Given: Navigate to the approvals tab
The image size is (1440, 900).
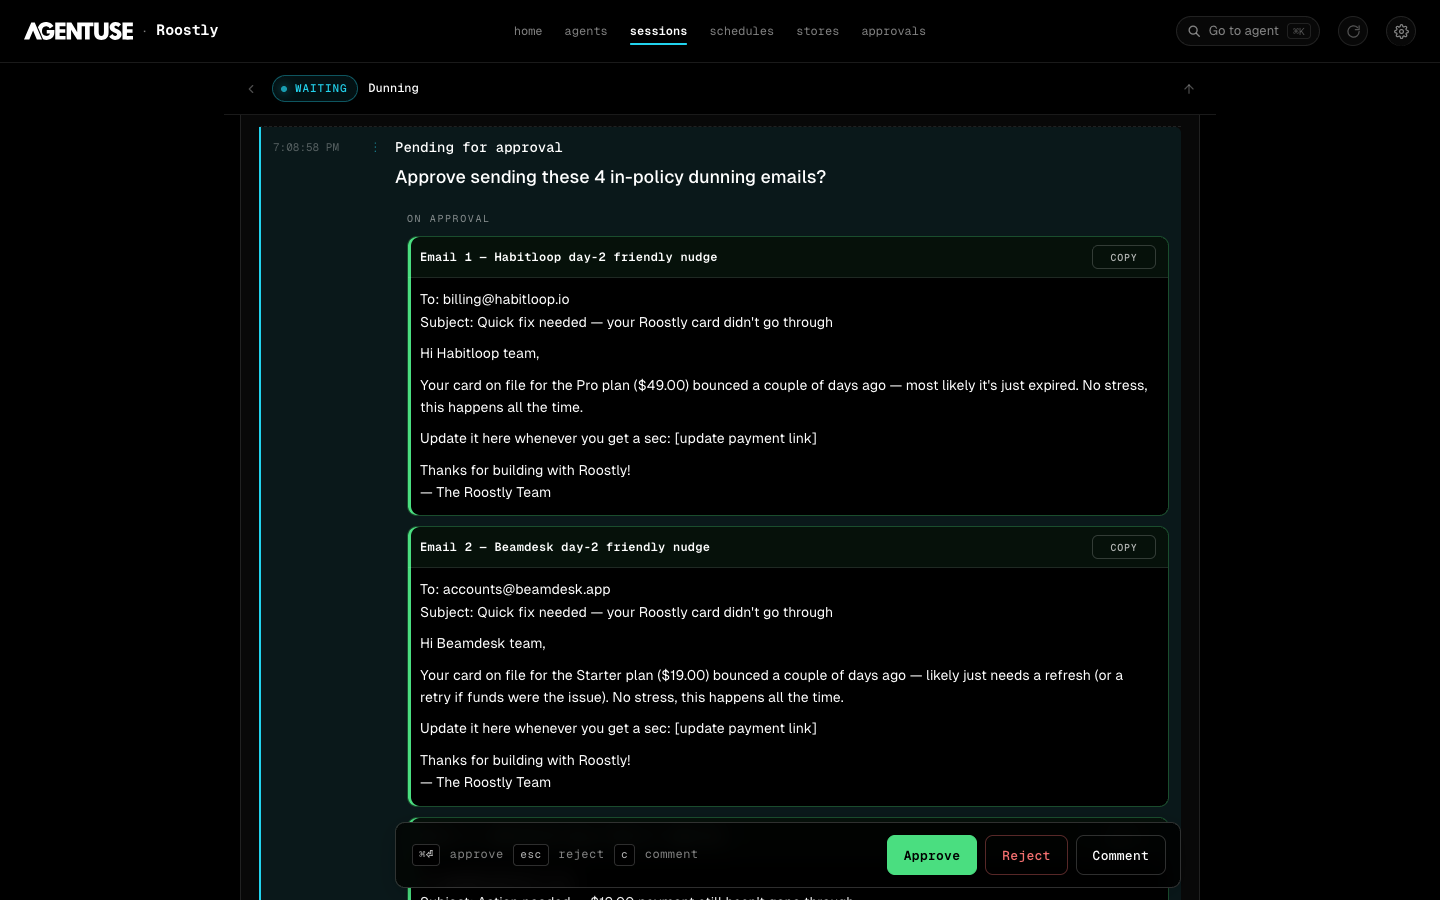Looking at the screenshot, I should pyautogui.click(x=894, y=31).
